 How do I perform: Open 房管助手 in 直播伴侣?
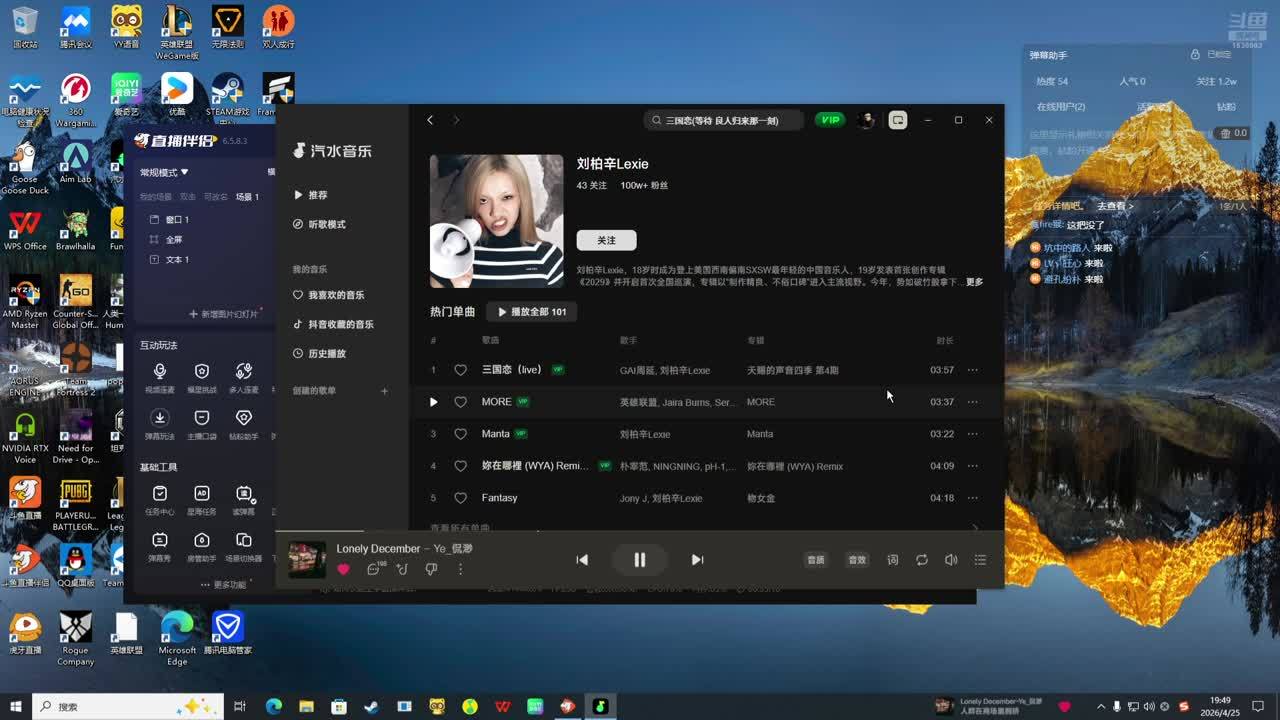[202, 546]
